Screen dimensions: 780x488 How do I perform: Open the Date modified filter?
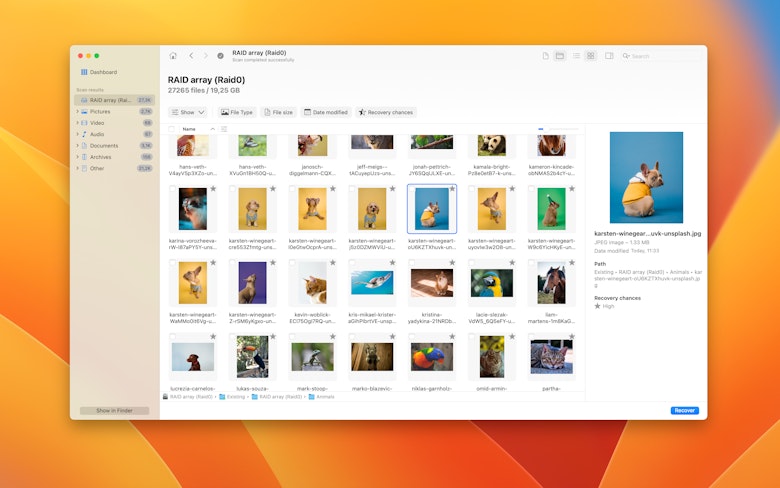[326, 112]
